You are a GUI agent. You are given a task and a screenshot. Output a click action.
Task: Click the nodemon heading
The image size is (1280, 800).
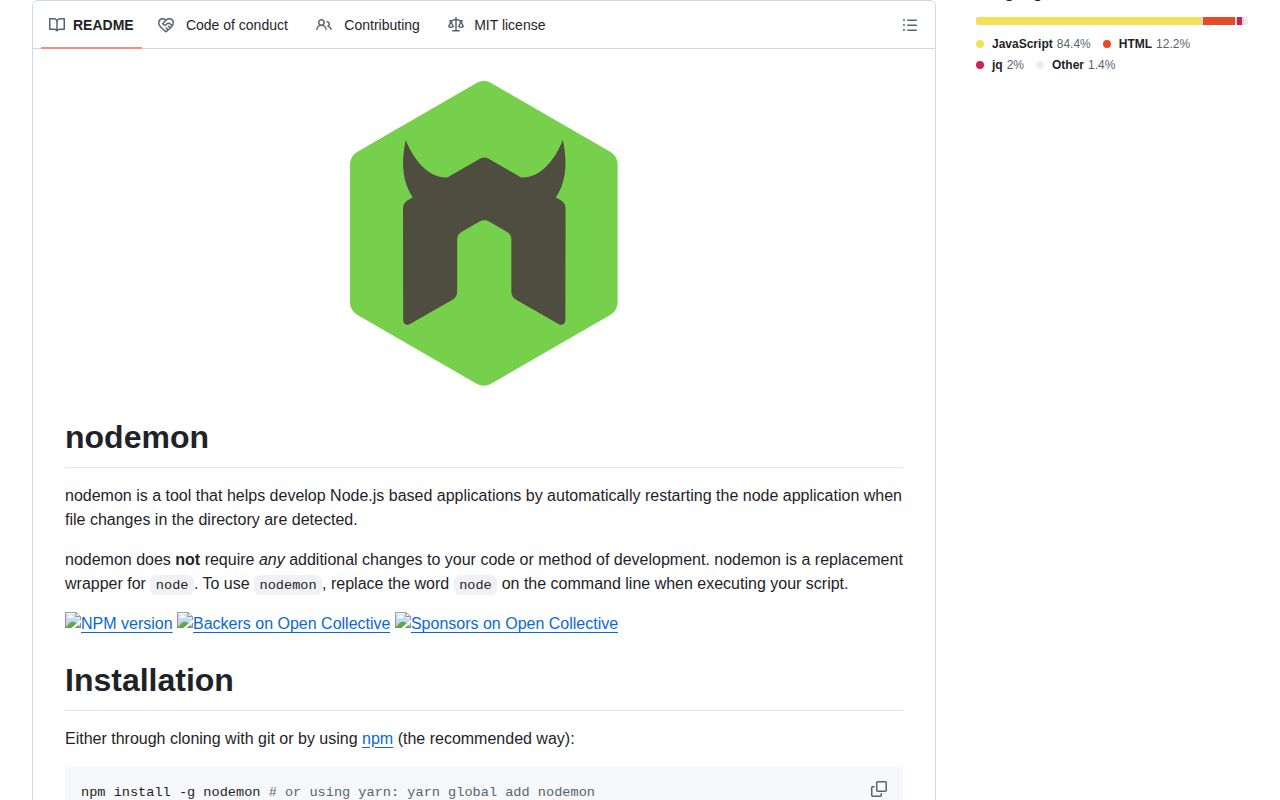[137, 437]
